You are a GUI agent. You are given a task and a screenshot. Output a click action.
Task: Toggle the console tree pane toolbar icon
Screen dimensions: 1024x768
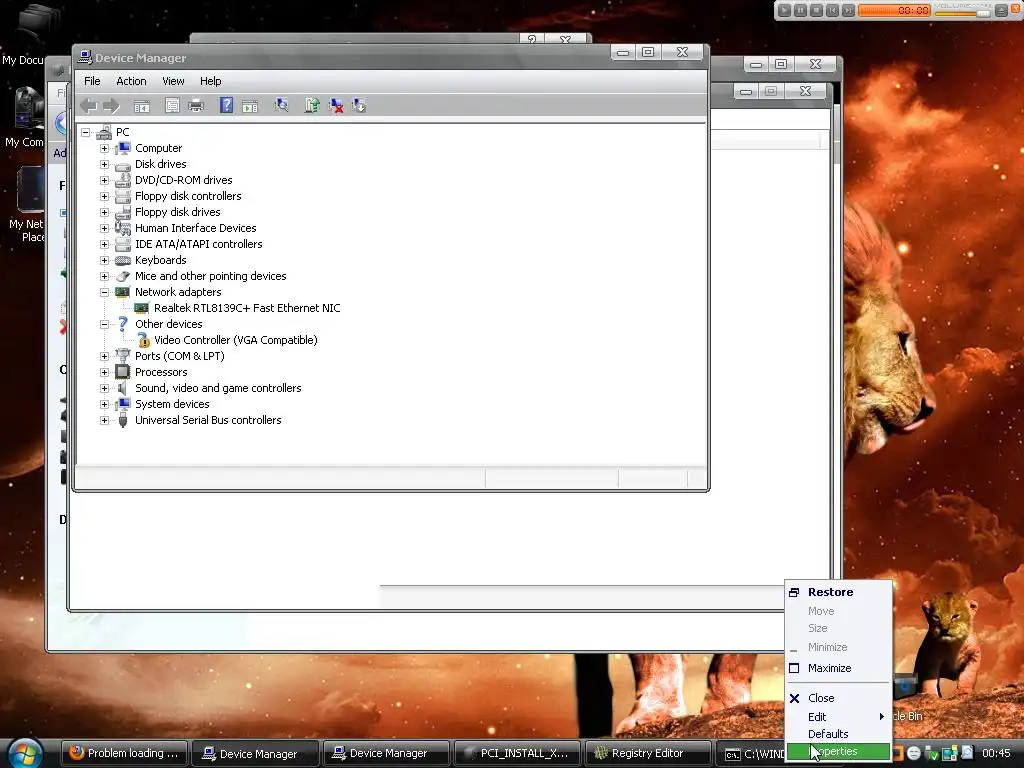click(x=142, y=105)
